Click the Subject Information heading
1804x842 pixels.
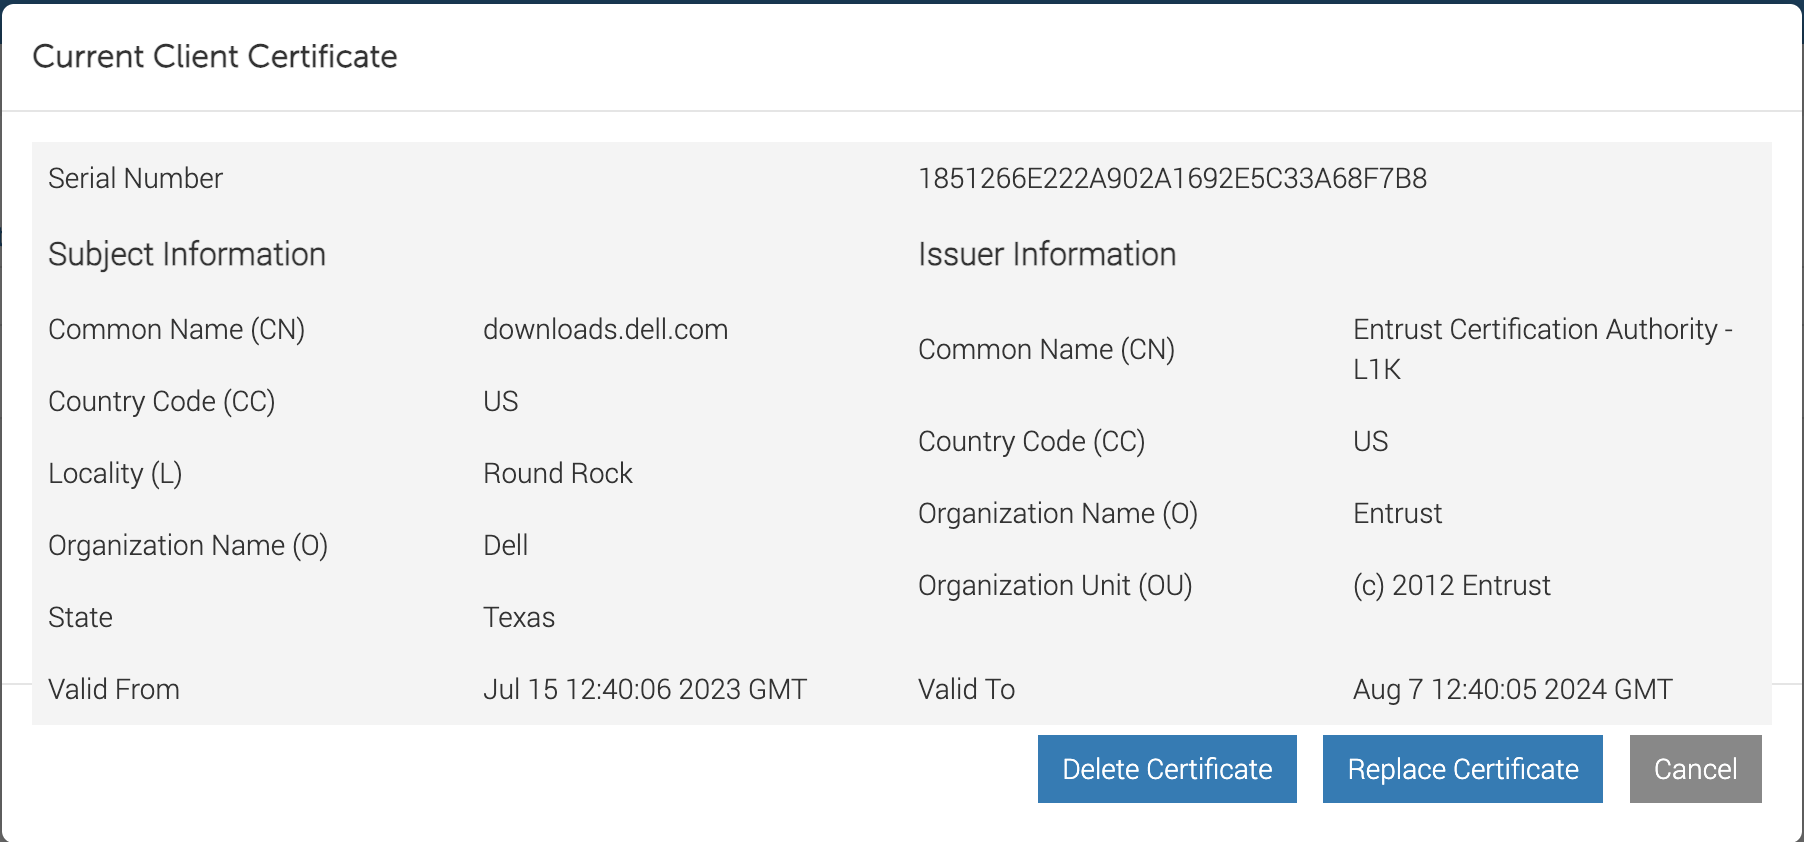(x=187, y=255)
